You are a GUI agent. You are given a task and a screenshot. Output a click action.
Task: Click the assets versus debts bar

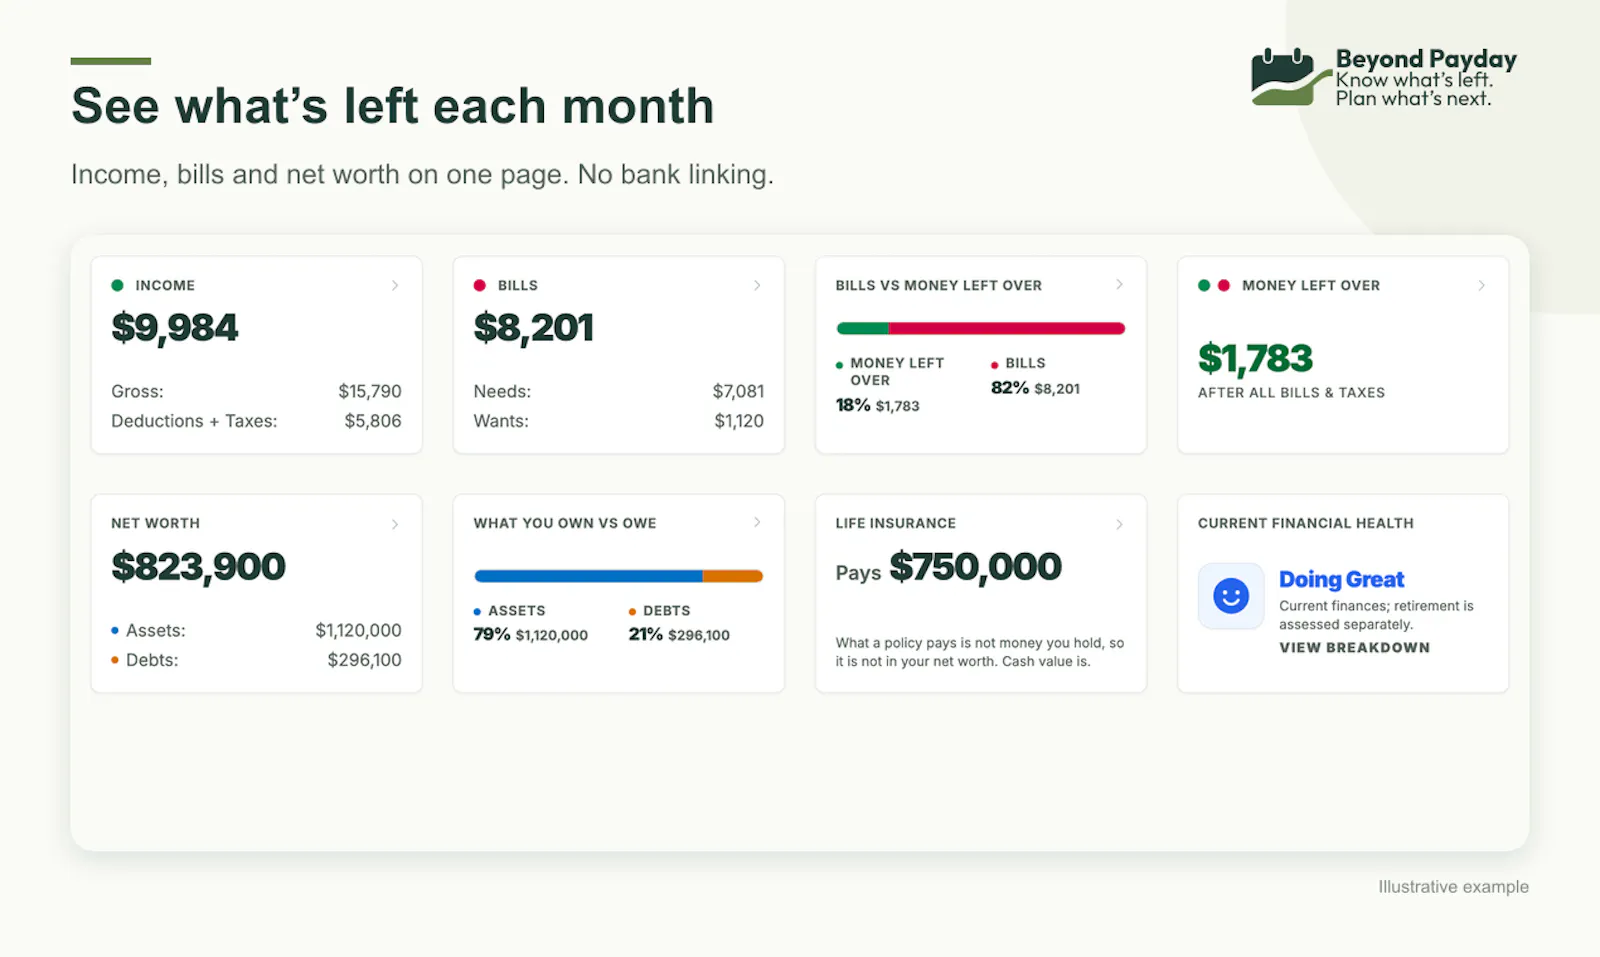(618, 576)
